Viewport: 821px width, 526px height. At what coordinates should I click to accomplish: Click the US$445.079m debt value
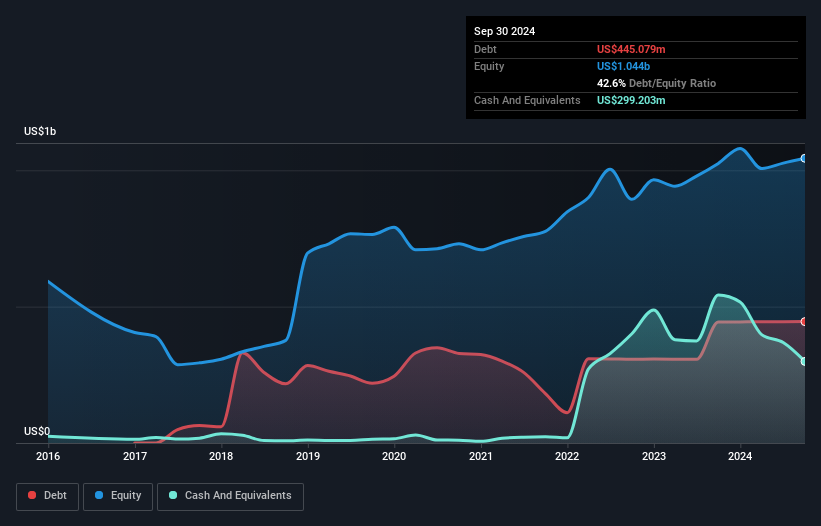[631, 49]
